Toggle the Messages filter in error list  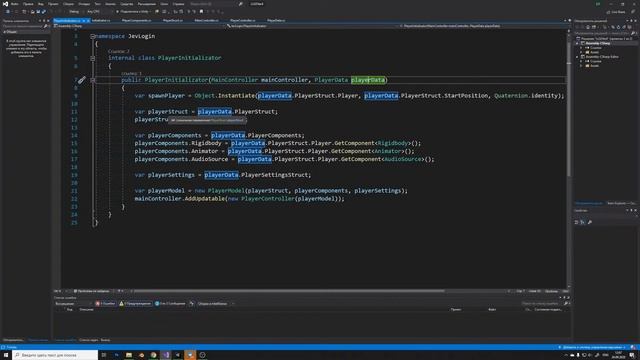tap(170, 304)
